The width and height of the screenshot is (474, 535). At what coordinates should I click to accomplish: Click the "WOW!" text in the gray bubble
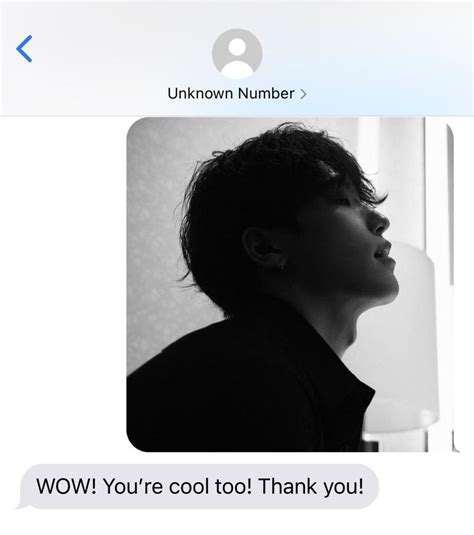(67, 486)
